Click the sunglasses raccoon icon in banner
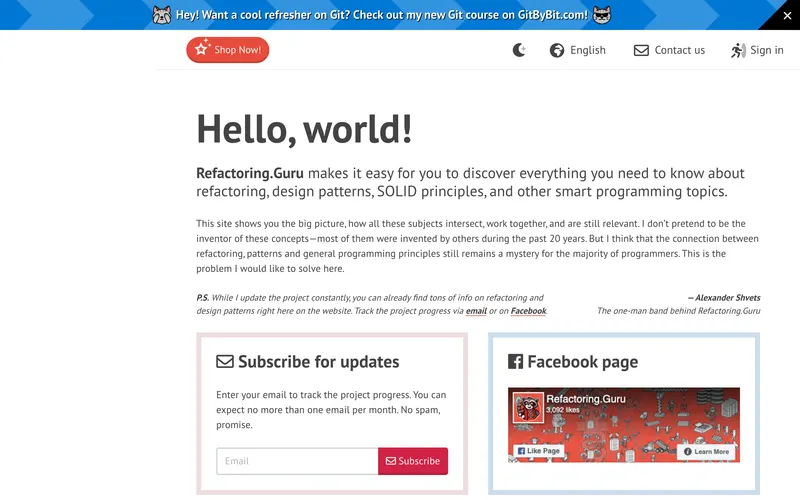 [602, 15]
